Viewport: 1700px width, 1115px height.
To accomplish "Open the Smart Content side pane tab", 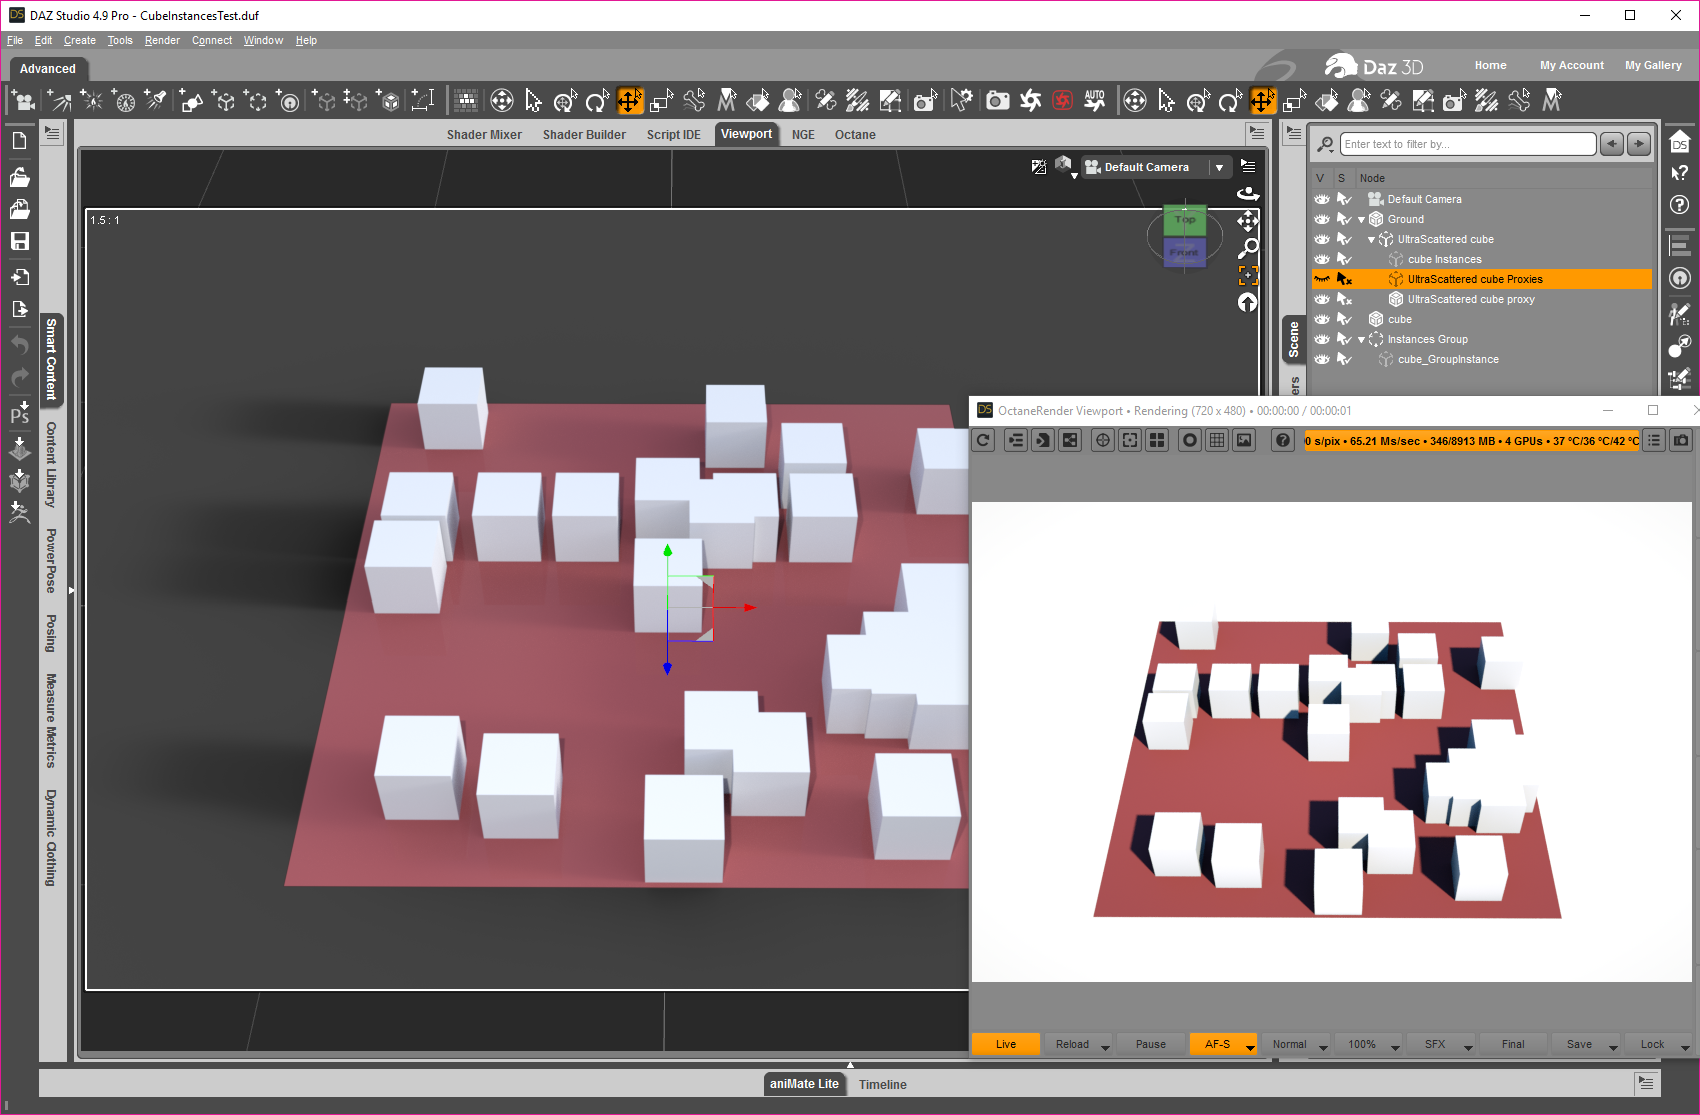I will click(51, 360).
